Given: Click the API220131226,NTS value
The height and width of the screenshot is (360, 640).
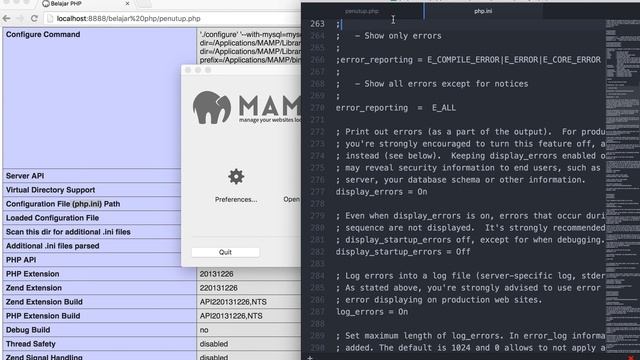Looking at the screenshot, I should tap(233, 302).
